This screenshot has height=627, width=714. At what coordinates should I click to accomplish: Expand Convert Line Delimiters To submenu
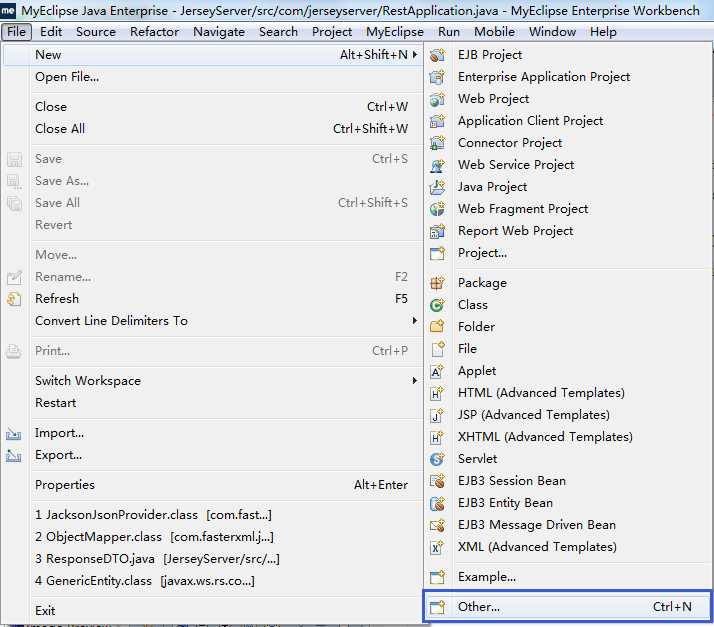415,321
